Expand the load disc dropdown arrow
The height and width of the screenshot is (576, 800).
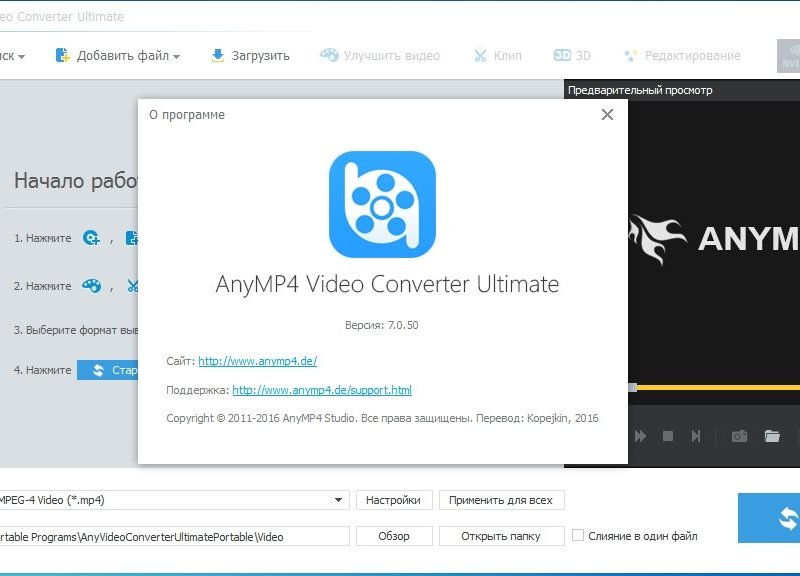point(21,56)
